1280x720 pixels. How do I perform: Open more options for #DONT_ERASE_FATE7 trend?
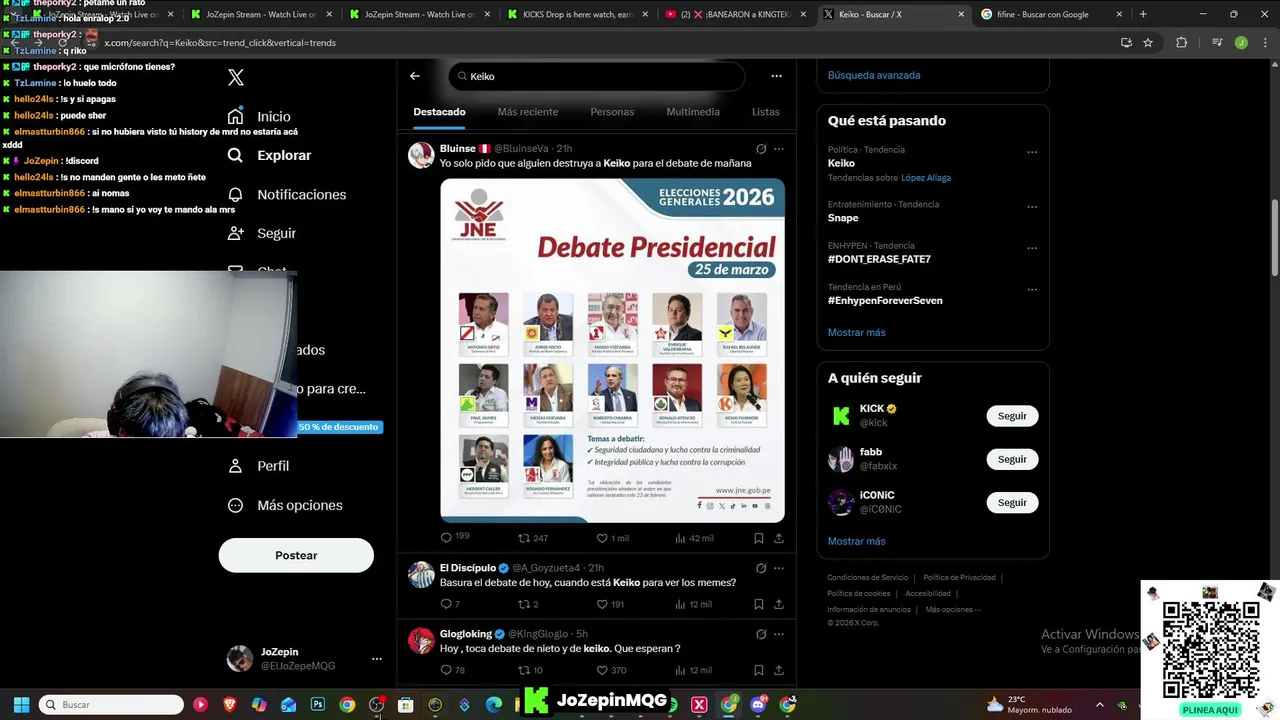(1032, 248)
